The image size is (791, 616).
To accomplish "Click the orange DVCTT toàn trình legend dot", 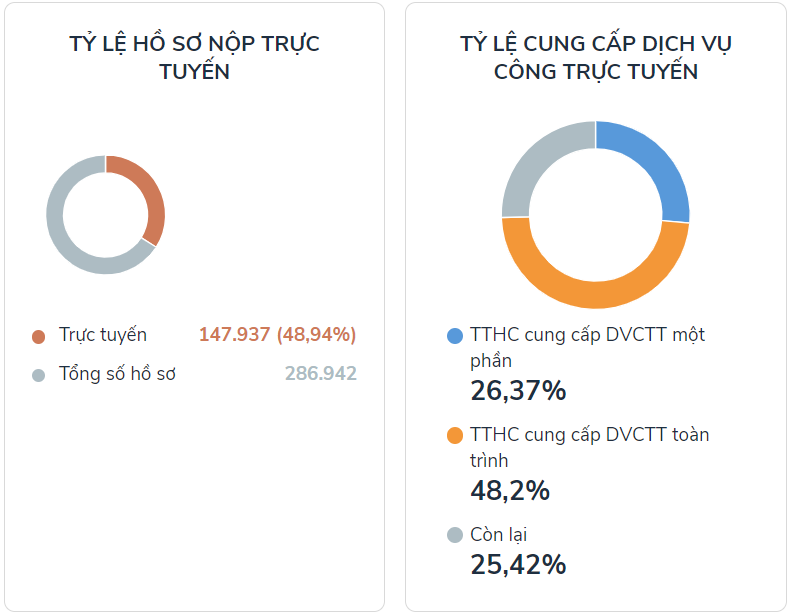I will point(455,435).
